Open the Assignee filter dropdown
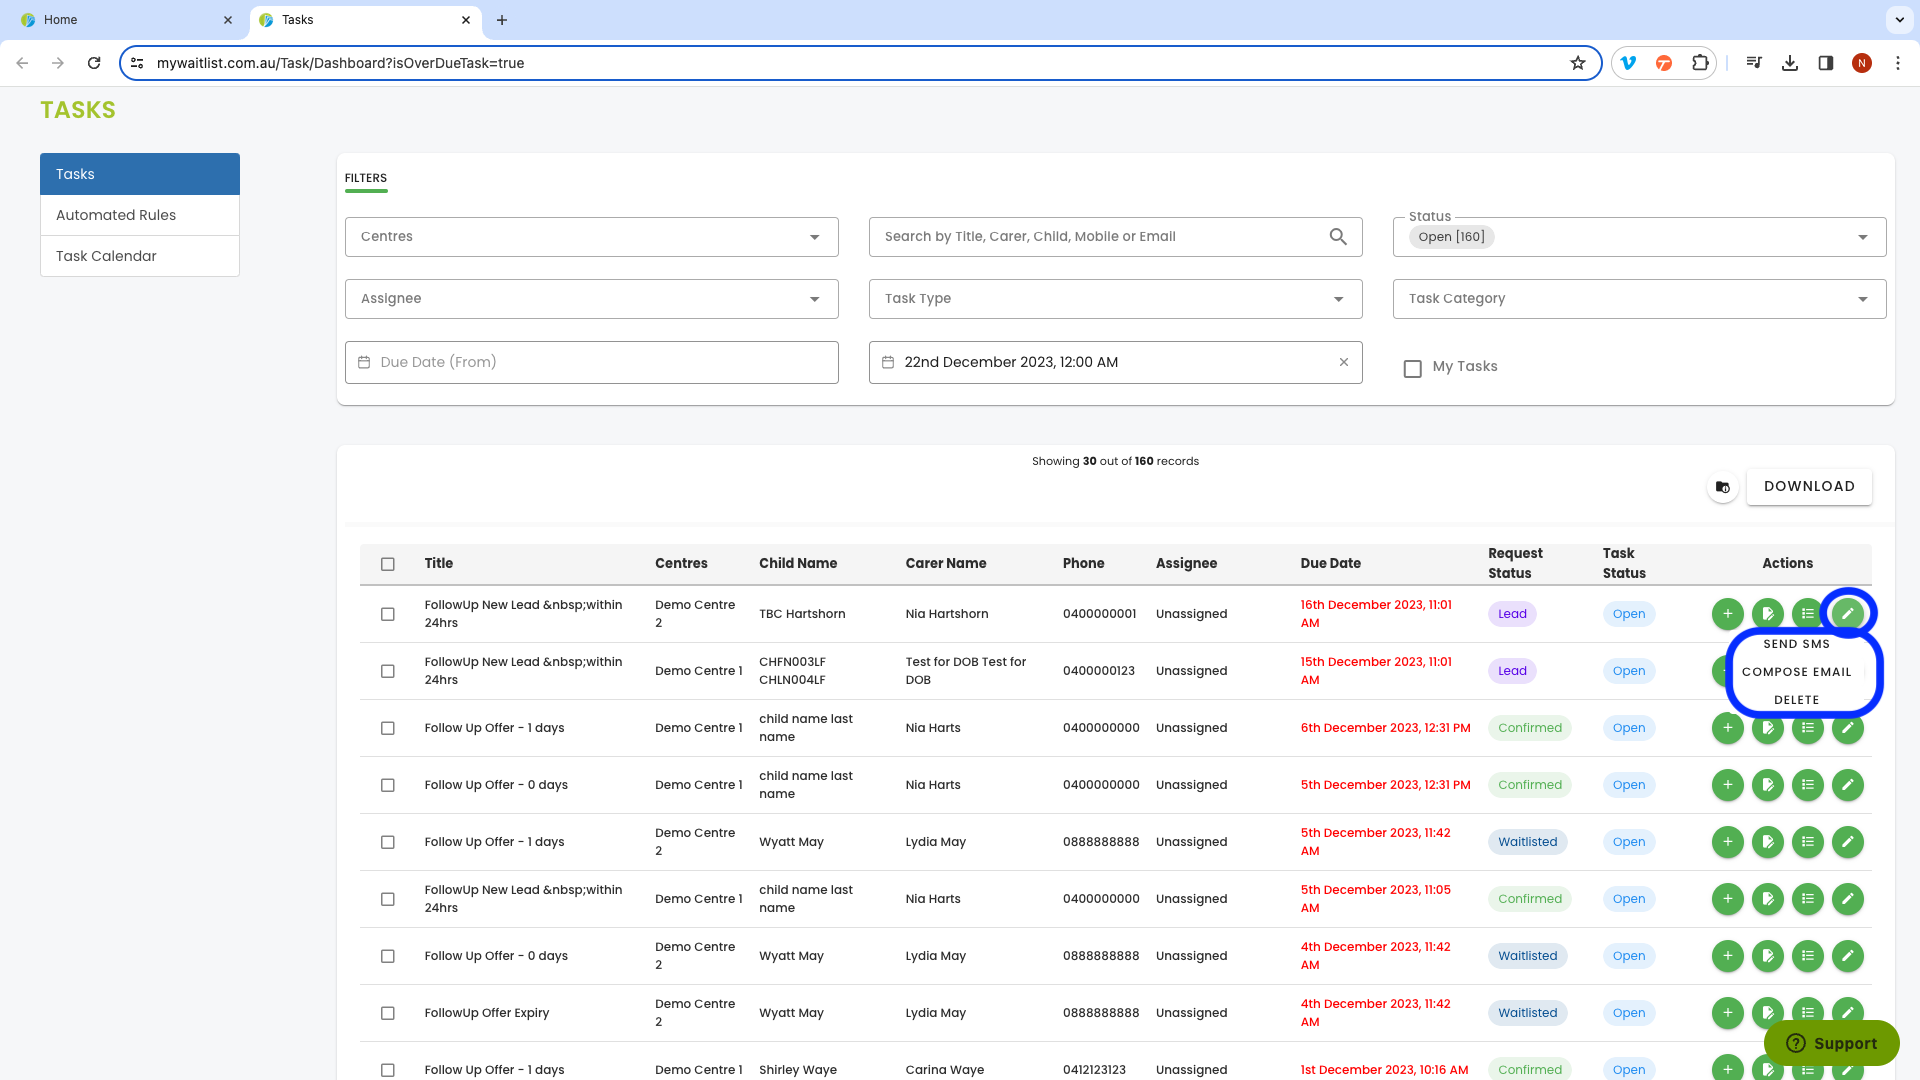This screenshot has height=1080, width=1920. (591, 299)
